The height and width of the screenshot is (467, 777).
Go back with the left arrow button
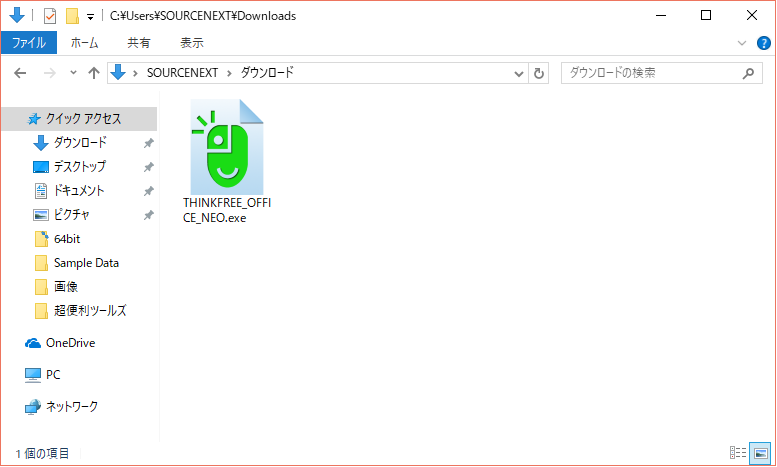coord(20,73)
